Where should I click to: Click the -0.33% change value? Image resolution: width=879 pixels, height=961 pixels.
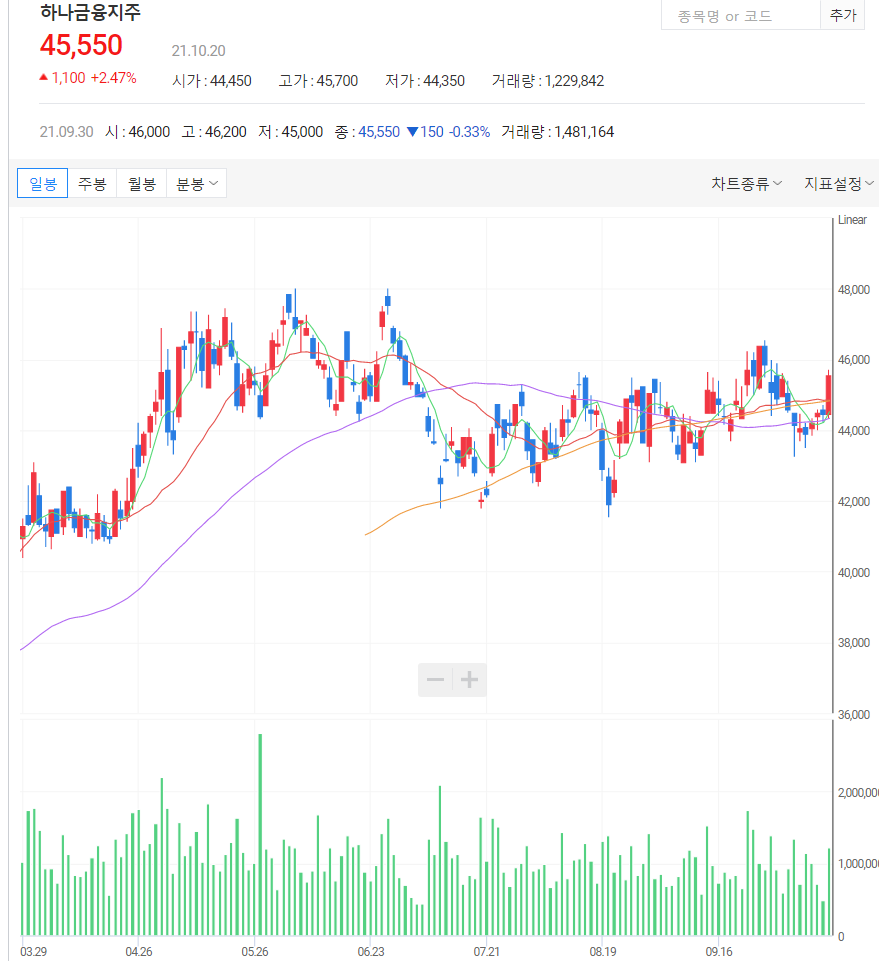pyautogui.click(x=470, y=132)
